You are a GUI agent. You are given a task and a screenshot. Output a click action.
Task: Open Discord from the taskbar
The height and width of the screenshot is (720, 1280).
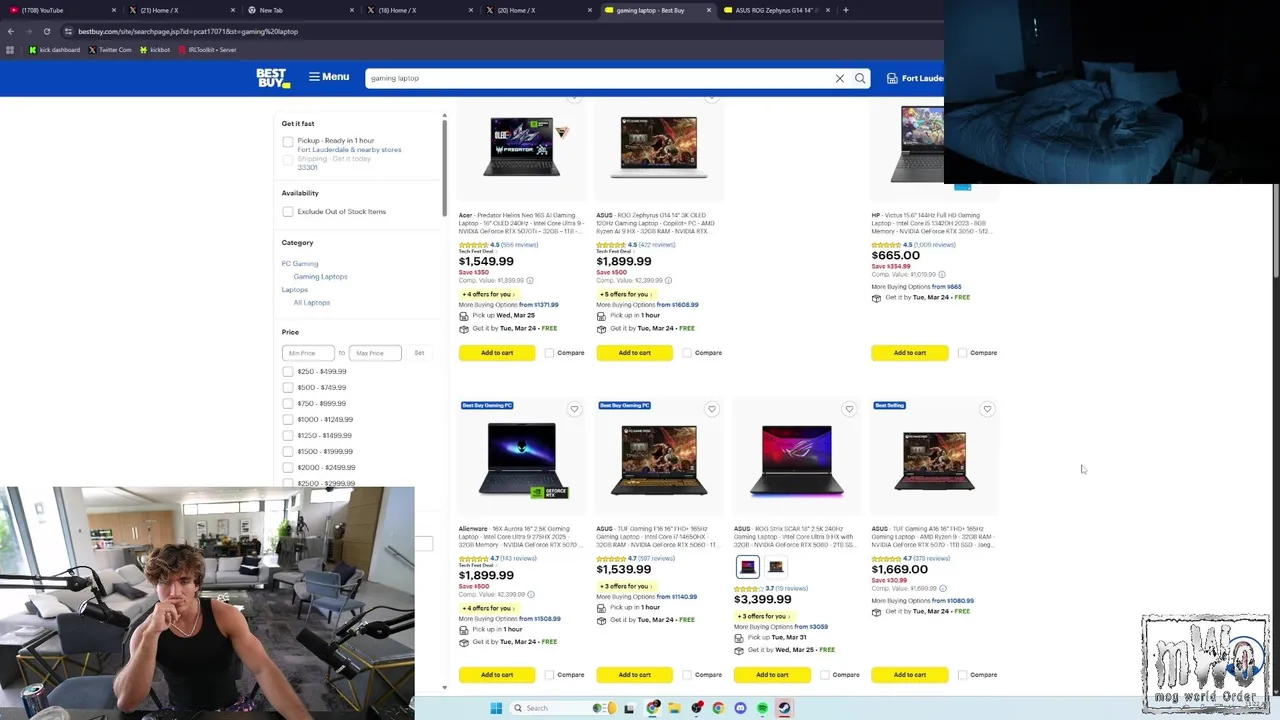[x=740, y=708]
